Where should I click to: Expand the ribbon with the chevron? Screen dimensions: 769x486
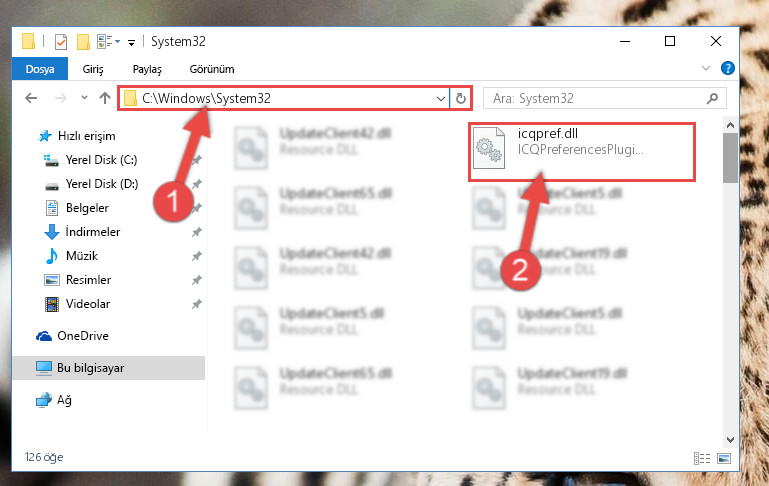(x=706, y=68)
